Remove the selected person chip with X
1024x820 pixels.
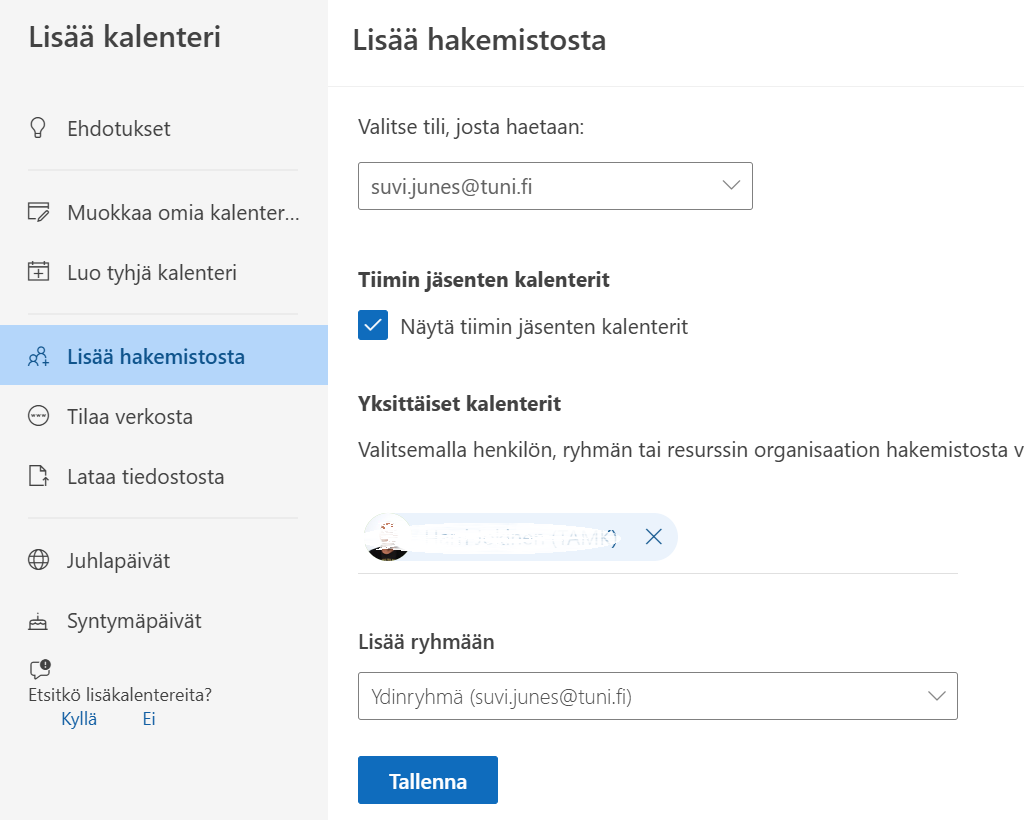coord(654,537)
